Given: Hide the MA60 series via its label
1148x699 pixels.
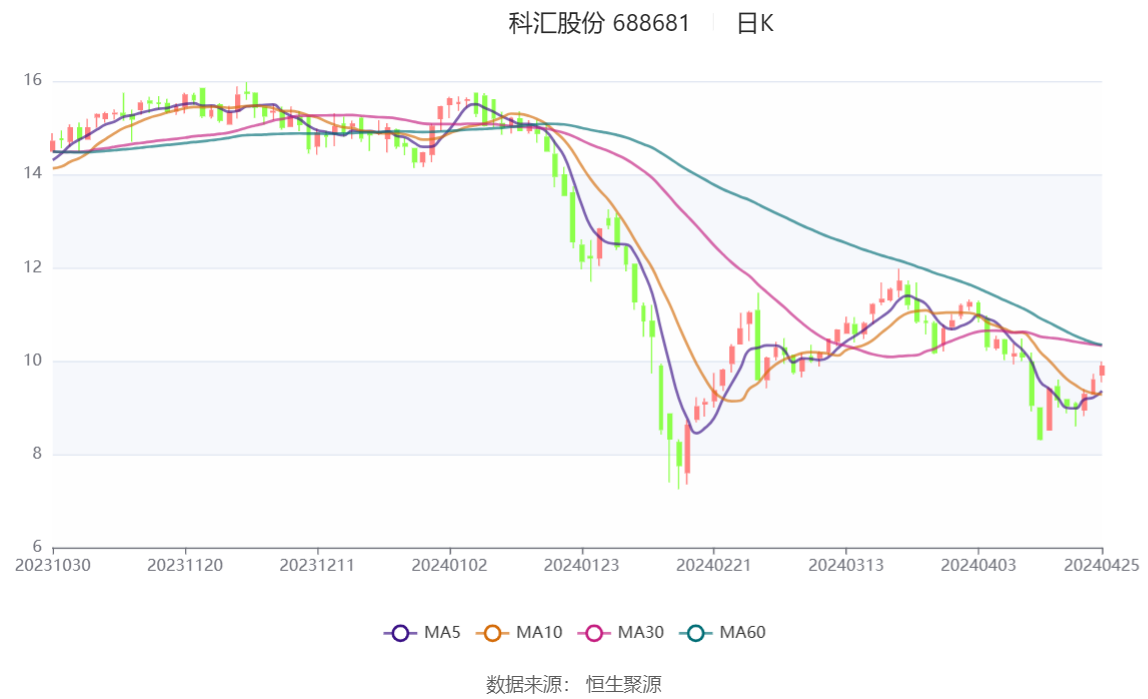Looking at the screenshot, I should click(x=742, y=632).
